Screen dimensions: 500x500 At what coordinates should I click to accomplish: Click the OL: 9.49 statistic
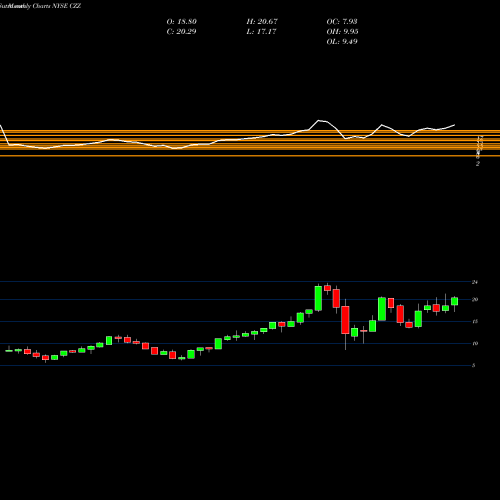coord(342,42)
